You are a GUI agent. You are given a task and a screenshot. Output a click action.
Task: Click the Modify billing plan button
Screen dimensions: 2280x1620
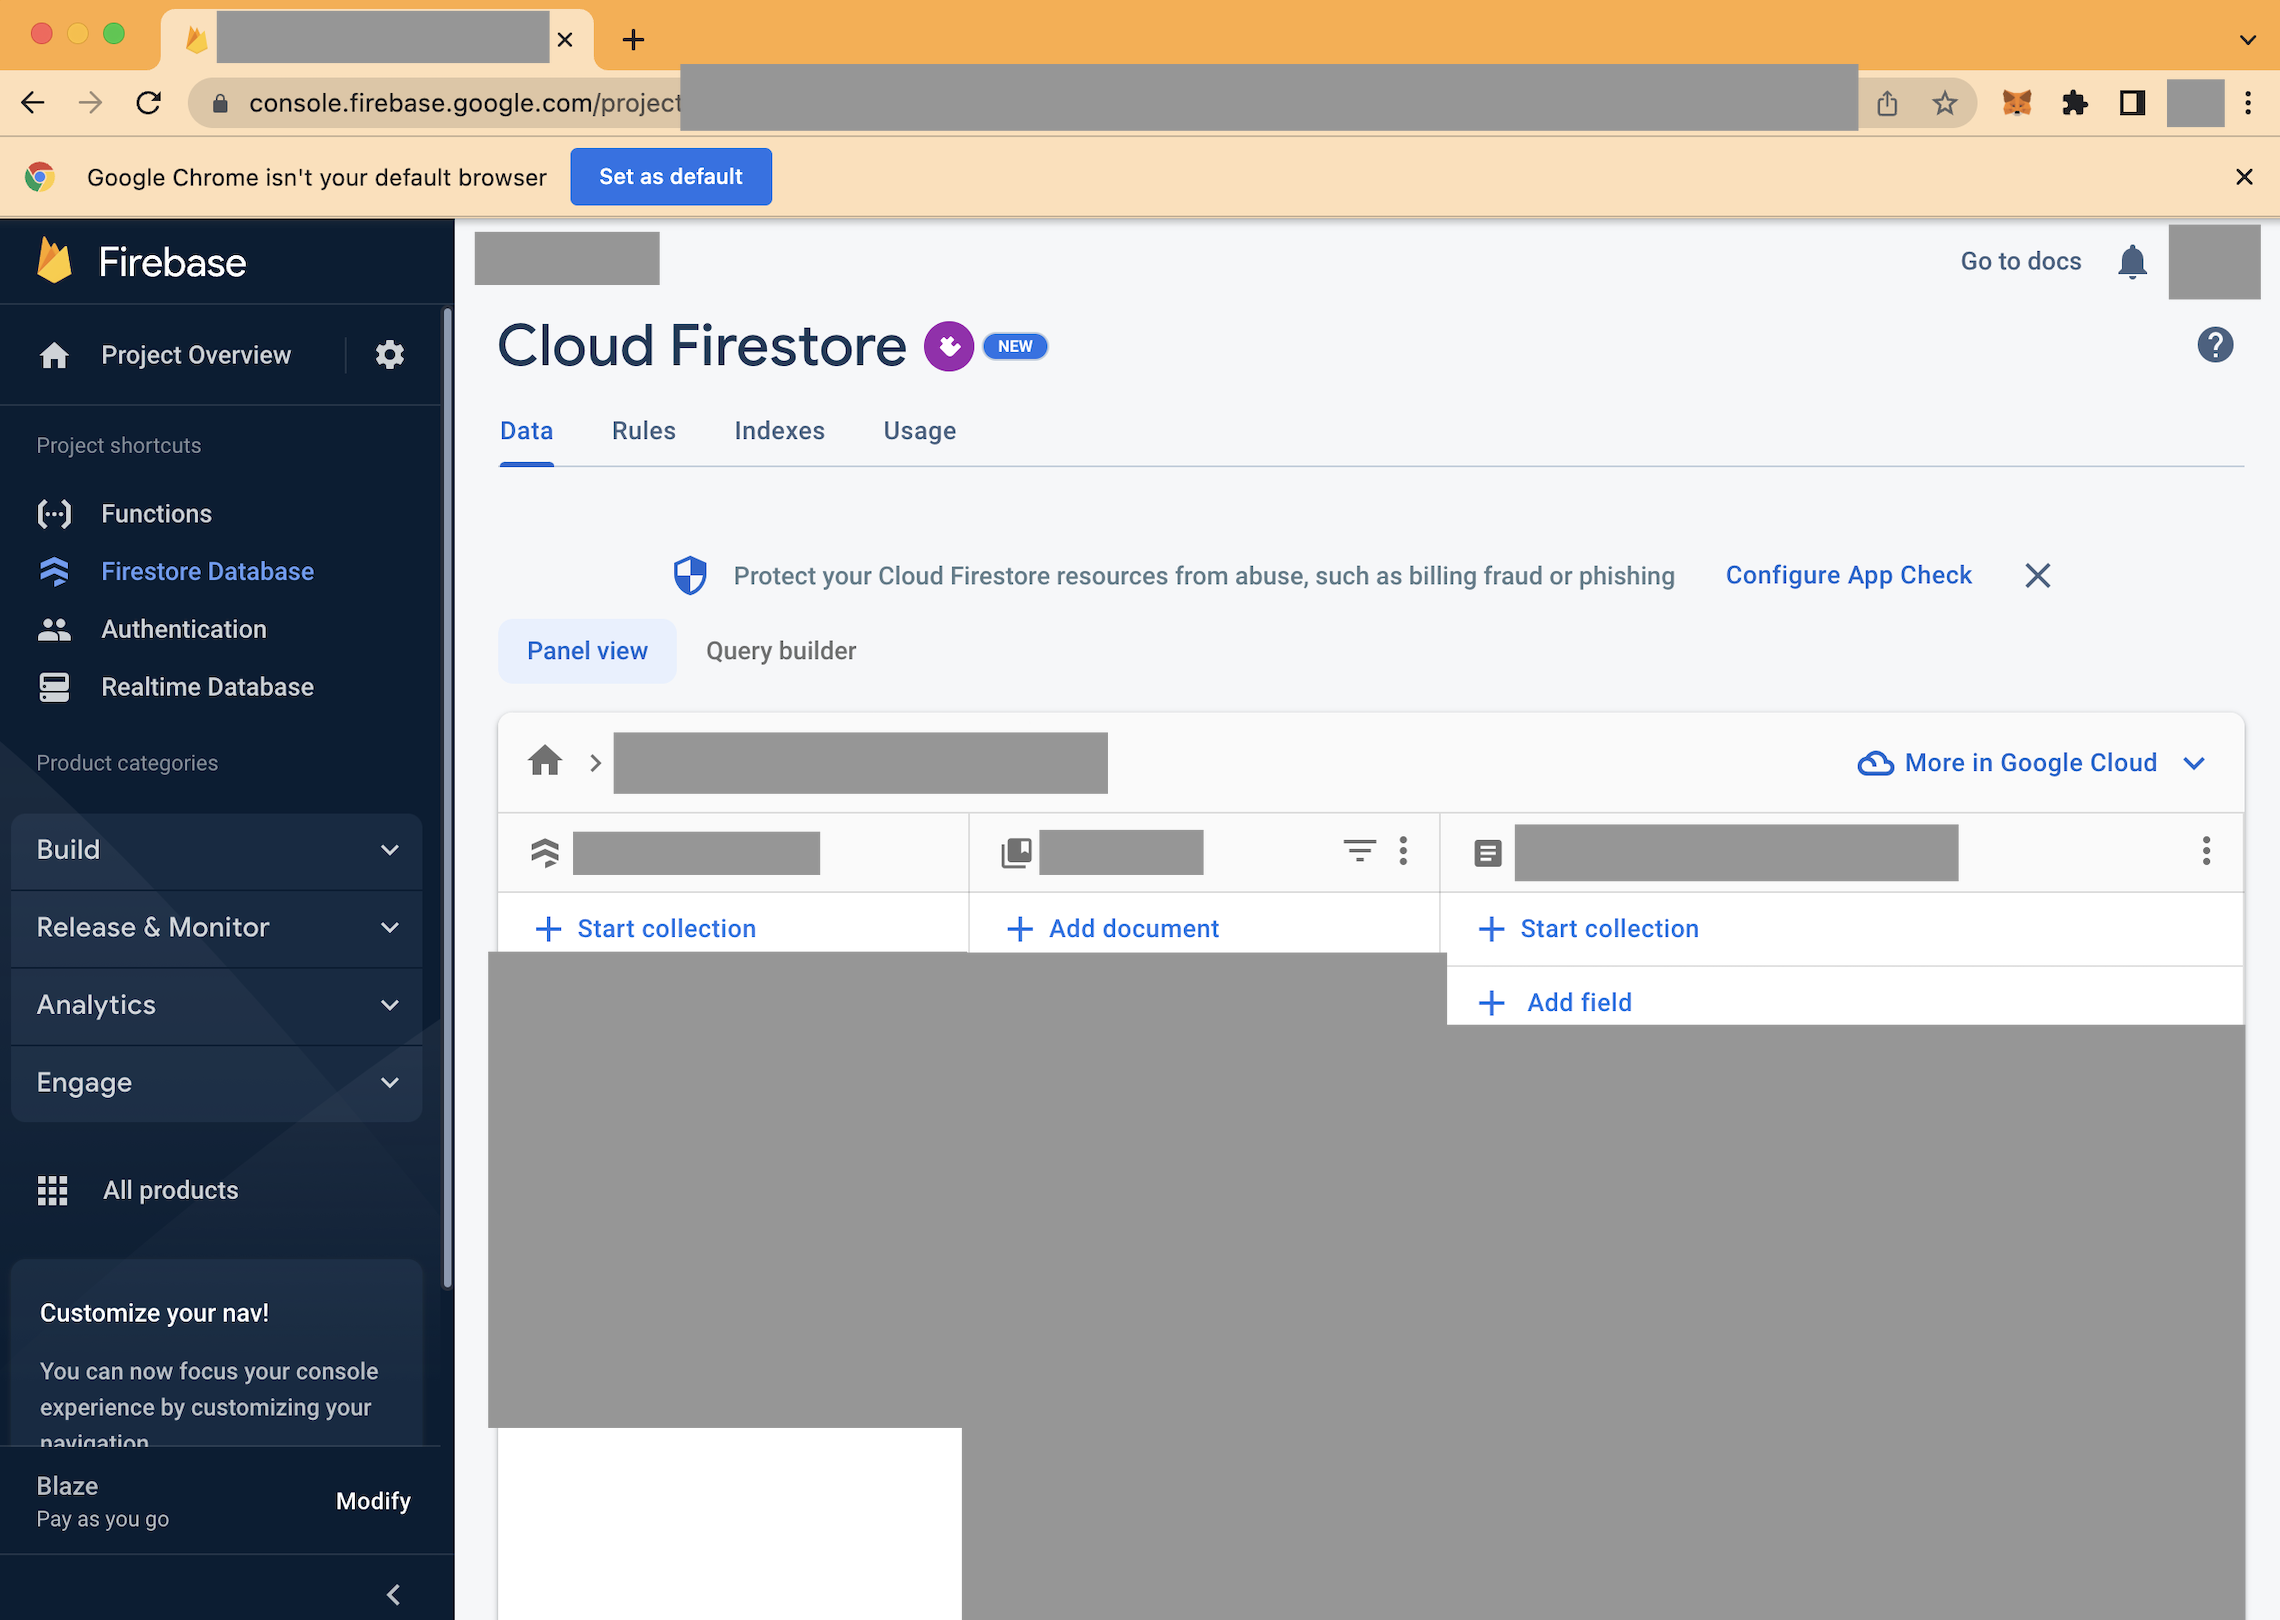coord(375,1499)
